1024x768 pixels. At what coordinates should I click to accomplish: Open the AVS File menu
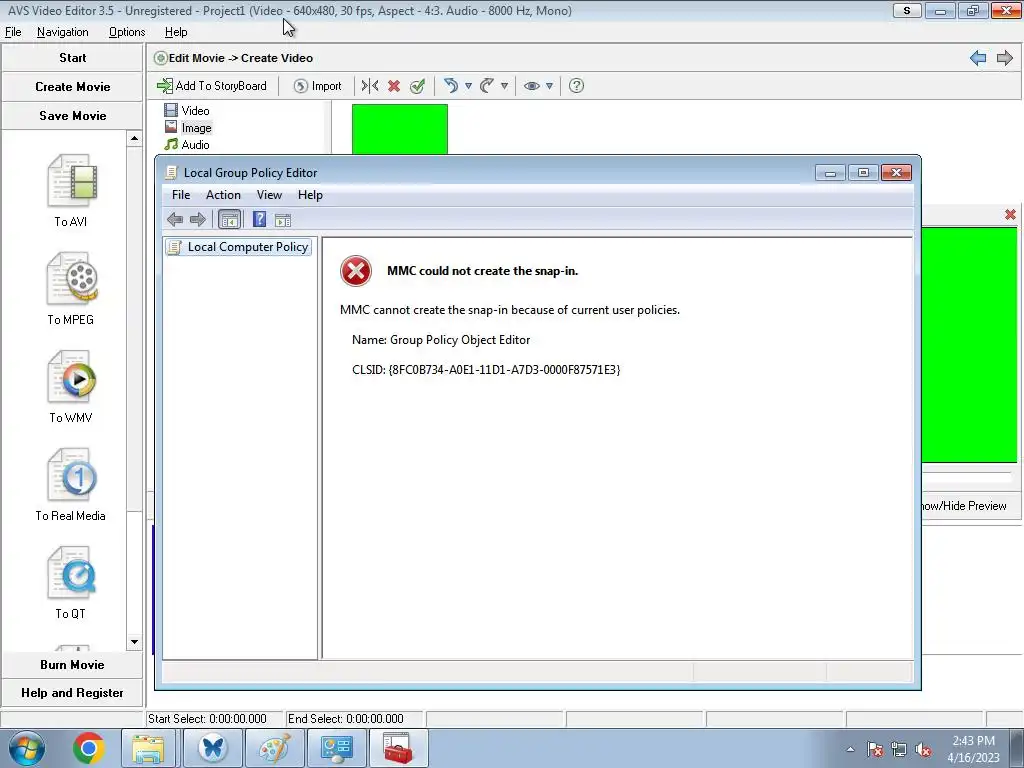point(13,32)
